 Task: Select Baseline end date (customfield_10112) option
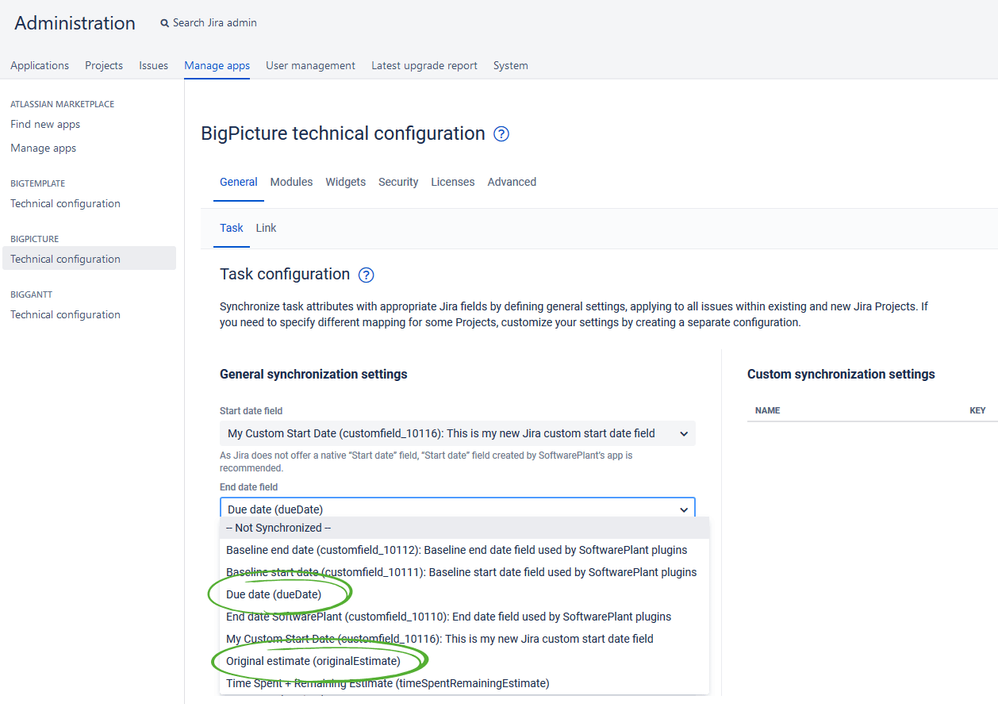click(464, 550)
